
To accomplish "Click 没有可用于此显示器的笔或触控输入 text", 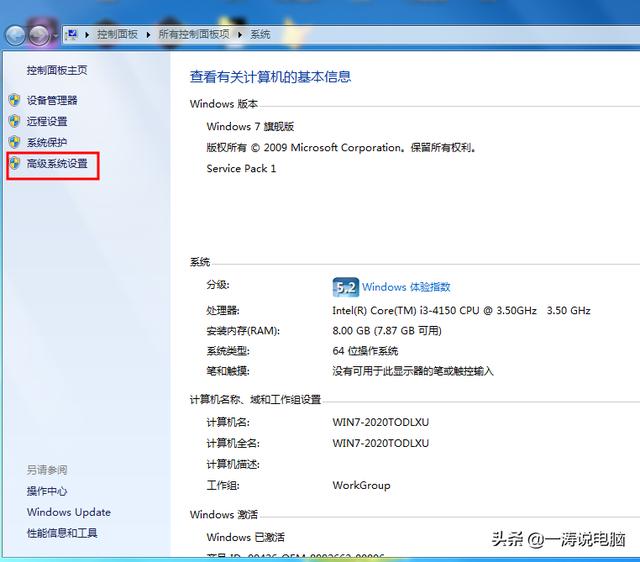I will click(x=413, y=371).
